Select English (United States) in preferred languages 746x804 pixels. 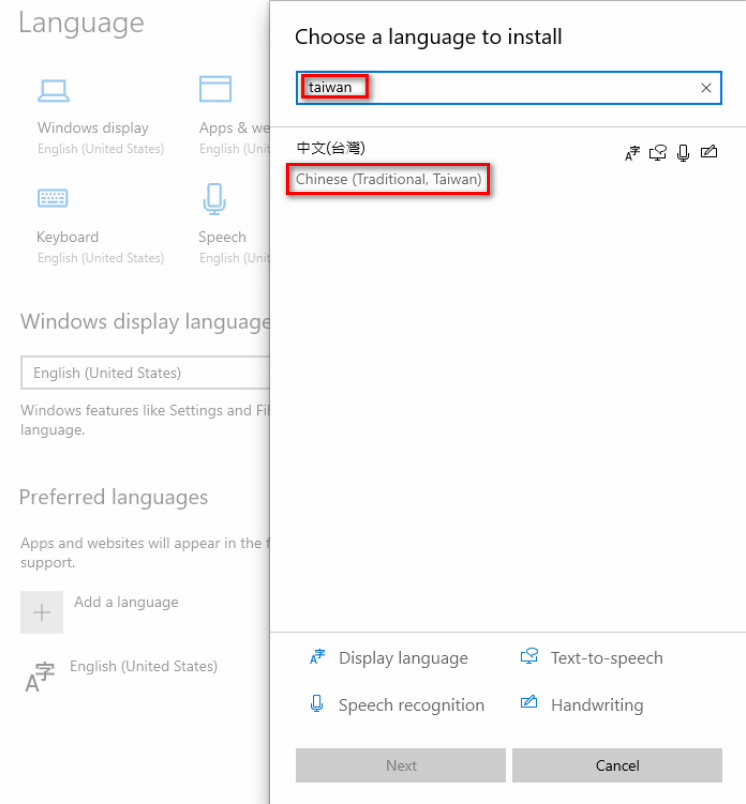144,666
